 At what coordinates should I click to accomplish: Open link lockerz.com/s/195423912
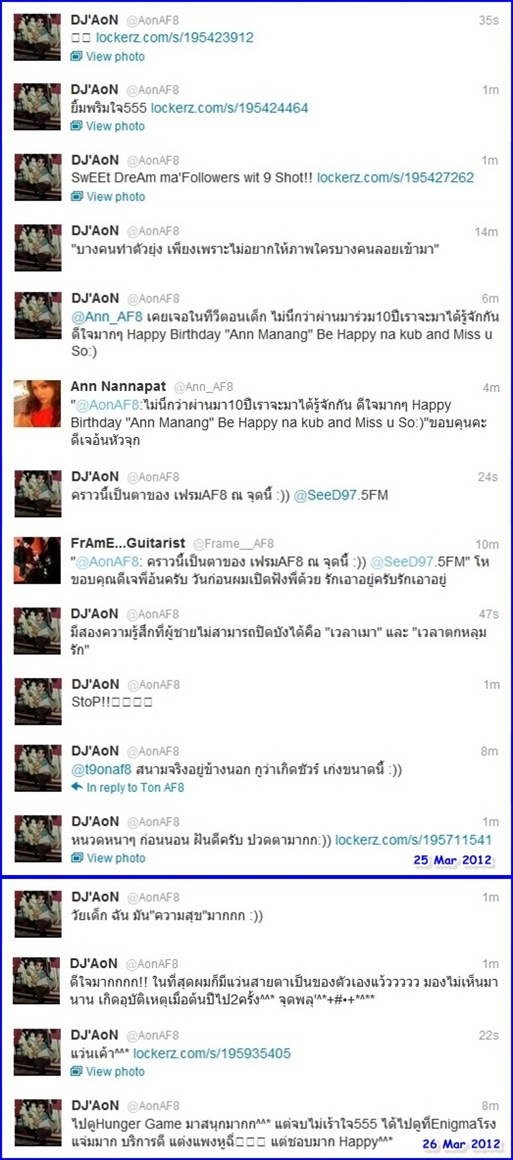click(175, 38)
